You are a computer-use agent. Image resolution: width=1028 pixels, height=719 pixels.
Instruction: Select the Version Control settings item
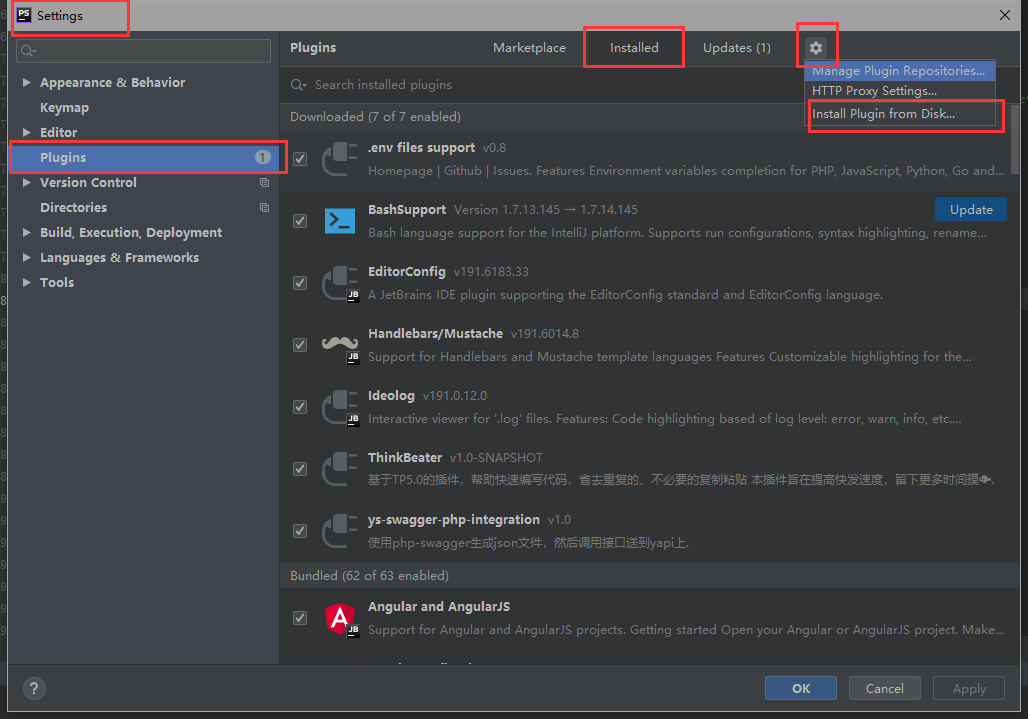89,183
